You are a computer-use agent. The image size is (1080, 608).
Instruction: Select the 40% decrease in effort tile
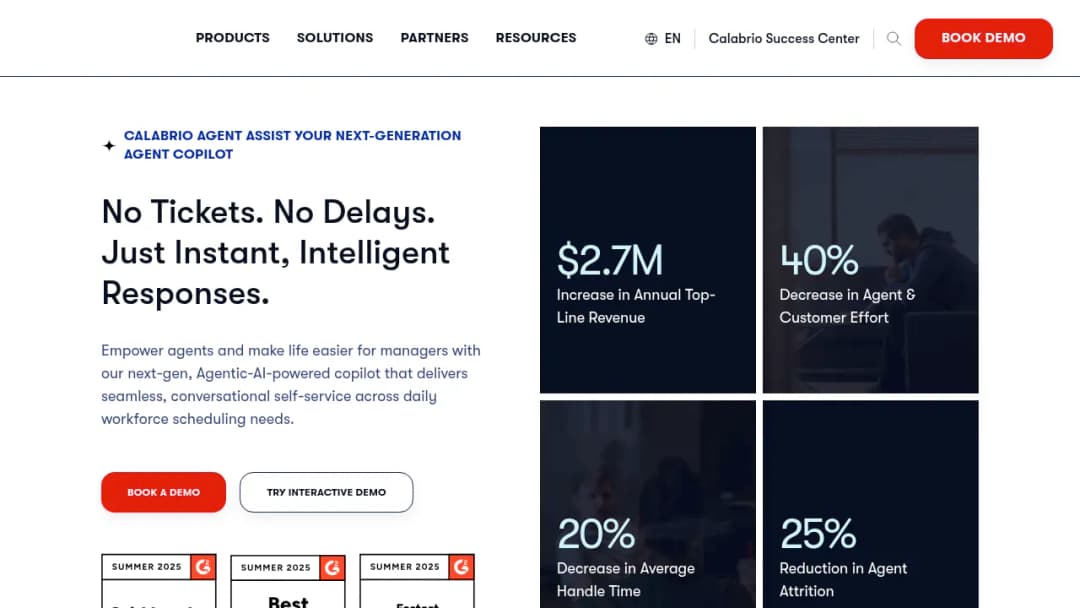[871, 260]
